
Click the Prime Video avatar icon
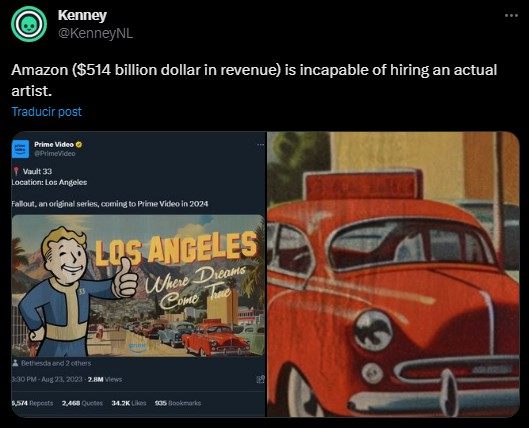coord(21,149)
